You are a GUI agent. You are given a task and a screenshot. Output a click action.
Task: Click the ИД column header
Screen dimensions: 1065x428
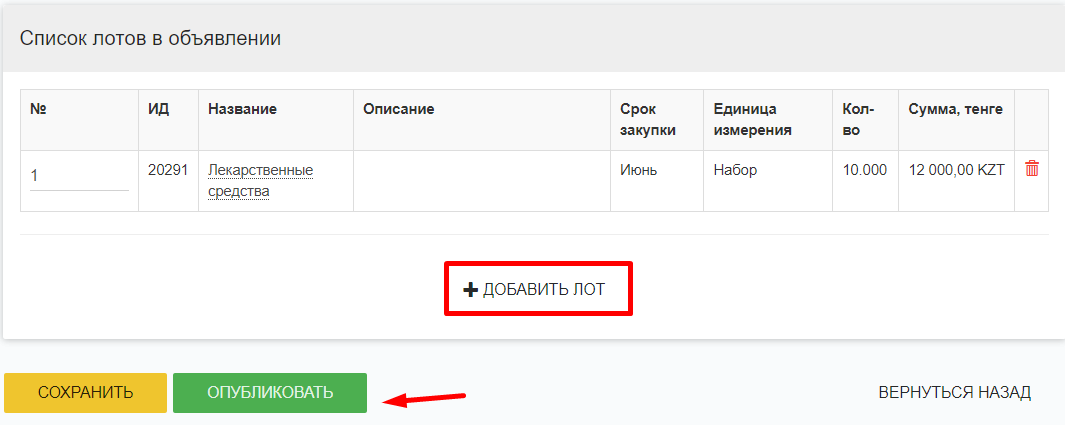pos(158,109)
